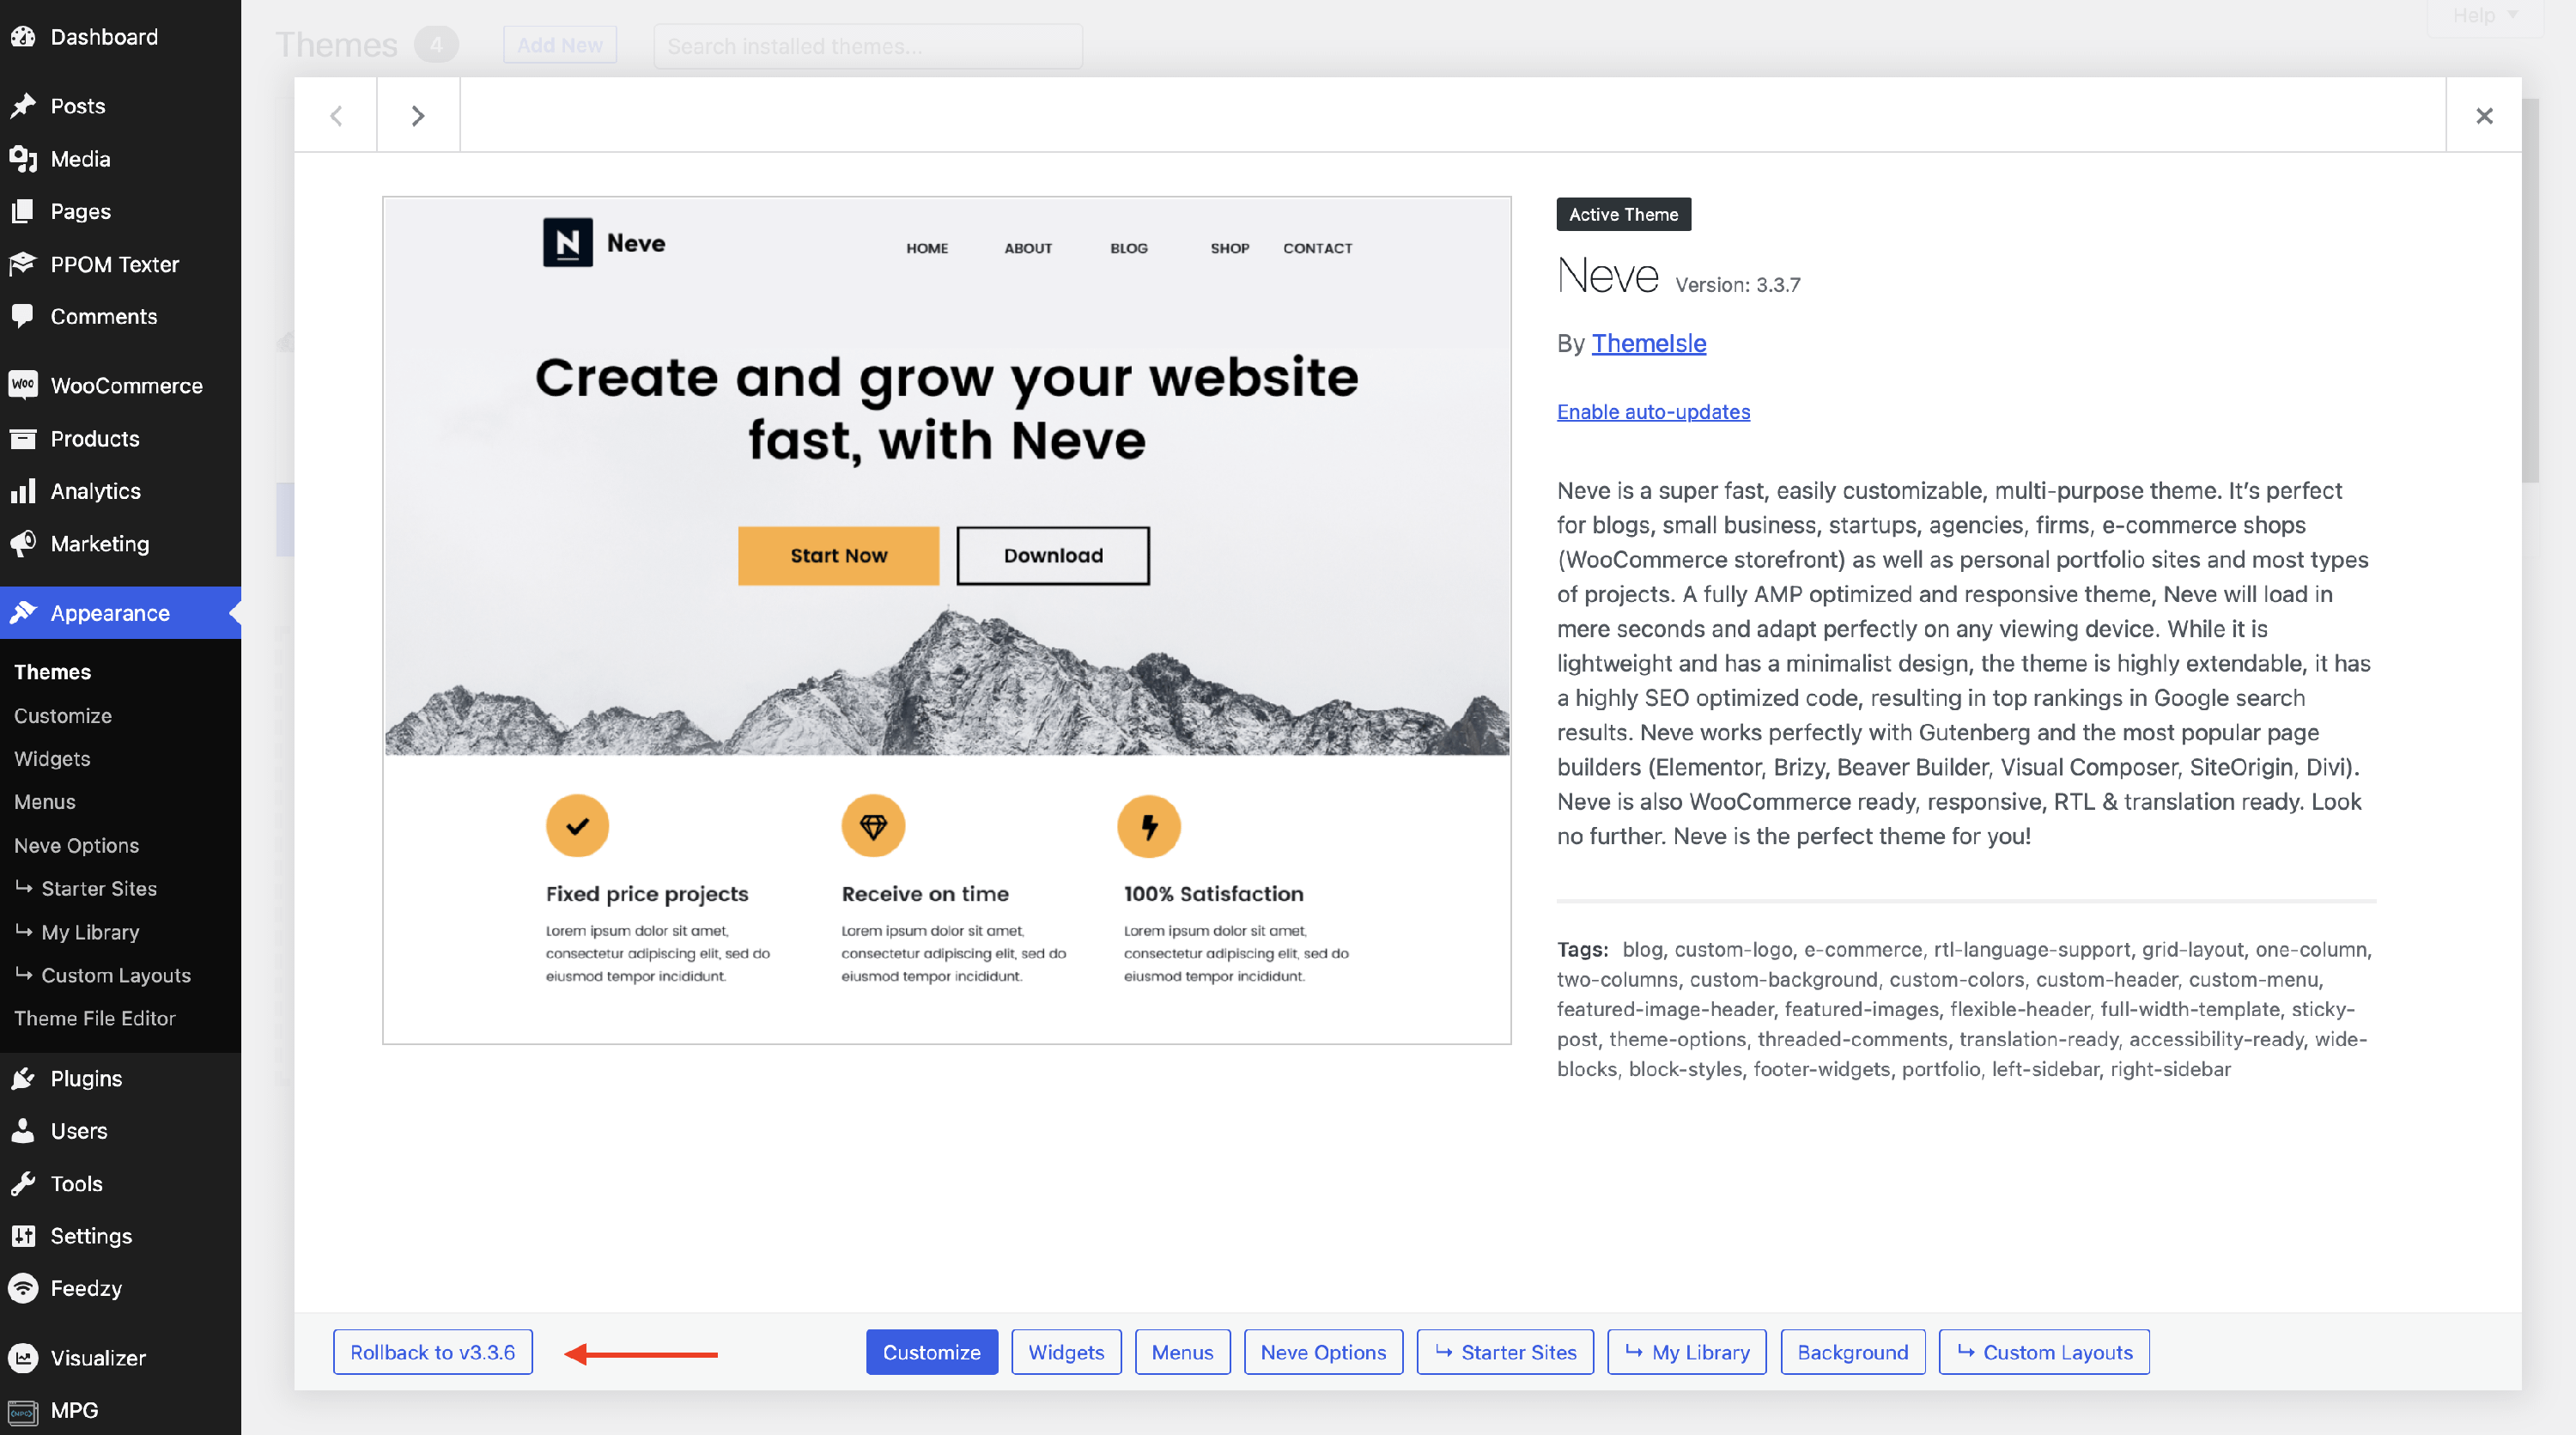Click the Analytics bar chart icon
Screen dimensions: 2576x1435
(23, 491)
